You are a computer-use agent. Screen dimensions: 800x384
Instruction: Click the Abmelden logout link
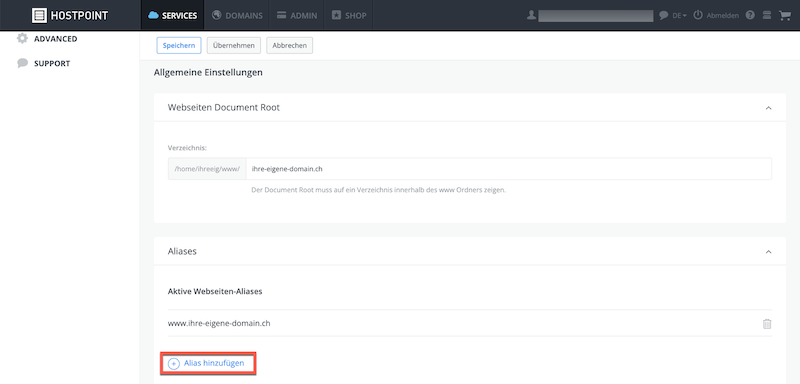click(716, 15)
